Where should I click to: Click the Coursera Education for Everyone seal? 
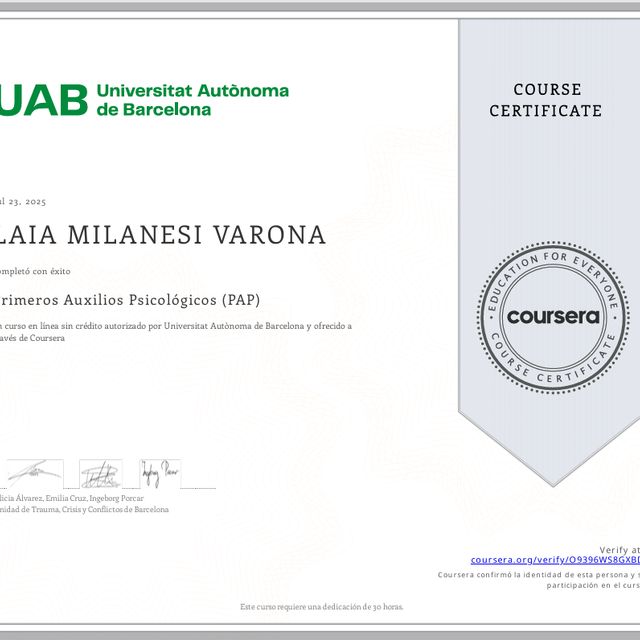tap(553, 317)
